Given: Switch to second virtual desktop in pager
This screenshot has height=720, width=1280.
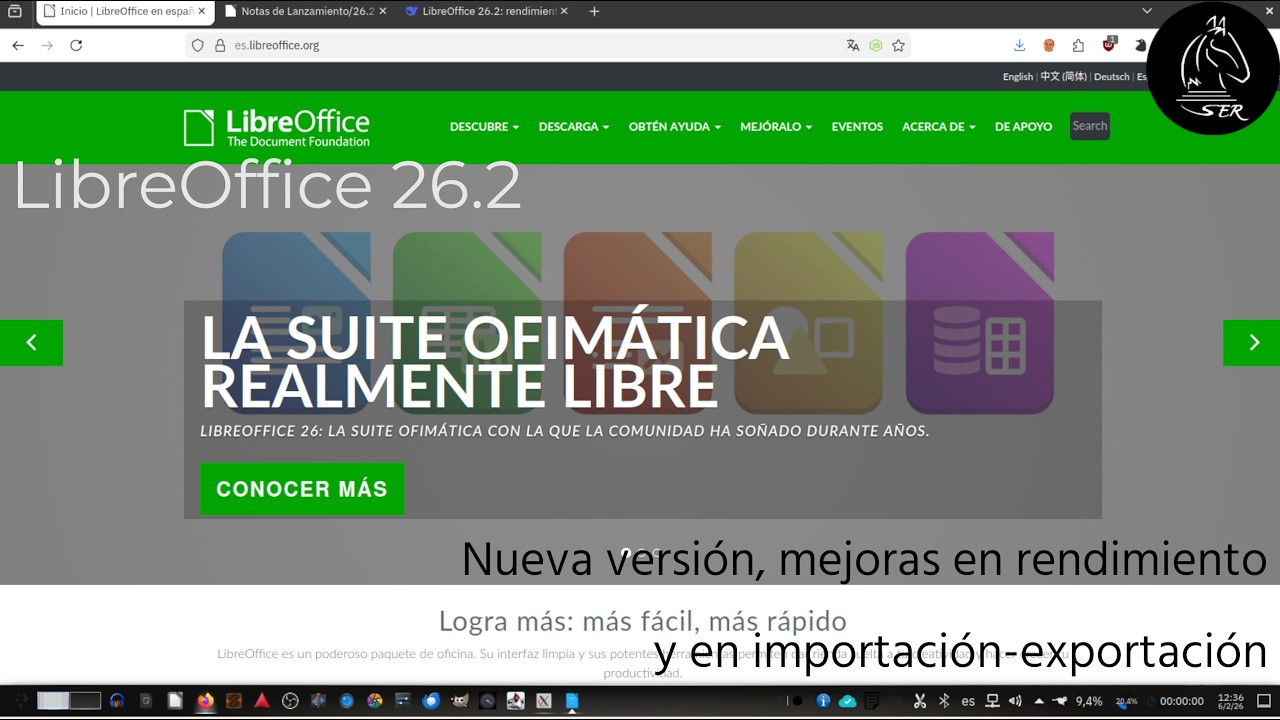Looking at the screenshot, I should [x=86, y=701].
